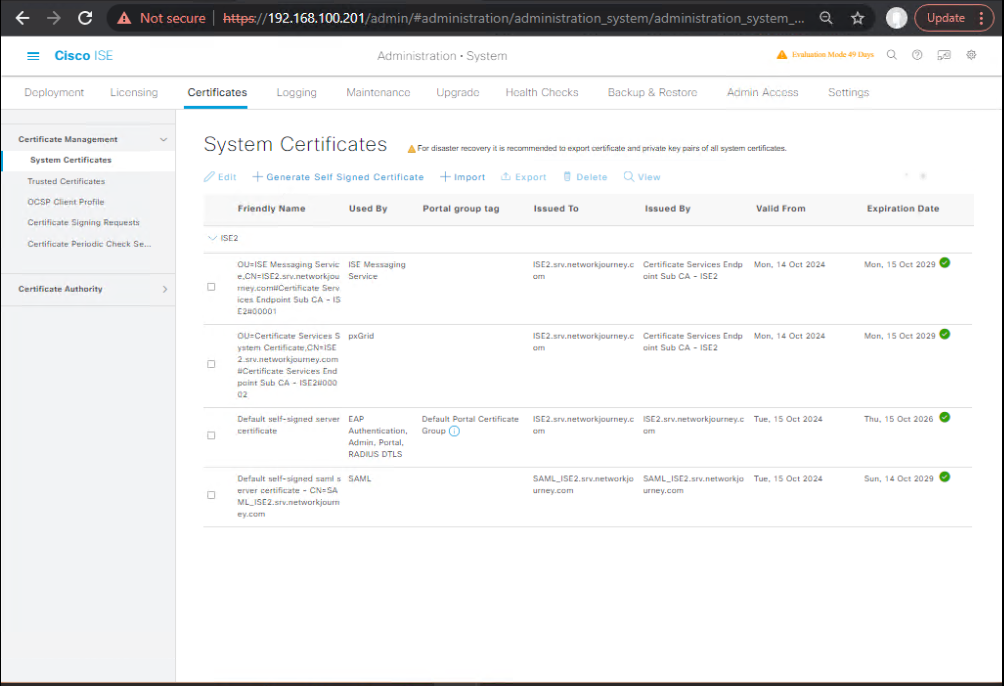Image resolution: width=1004 pixels, height=686 pixels.
Task: Open the Cisco ISE hamburger menu
Action: tap(33, 56)
